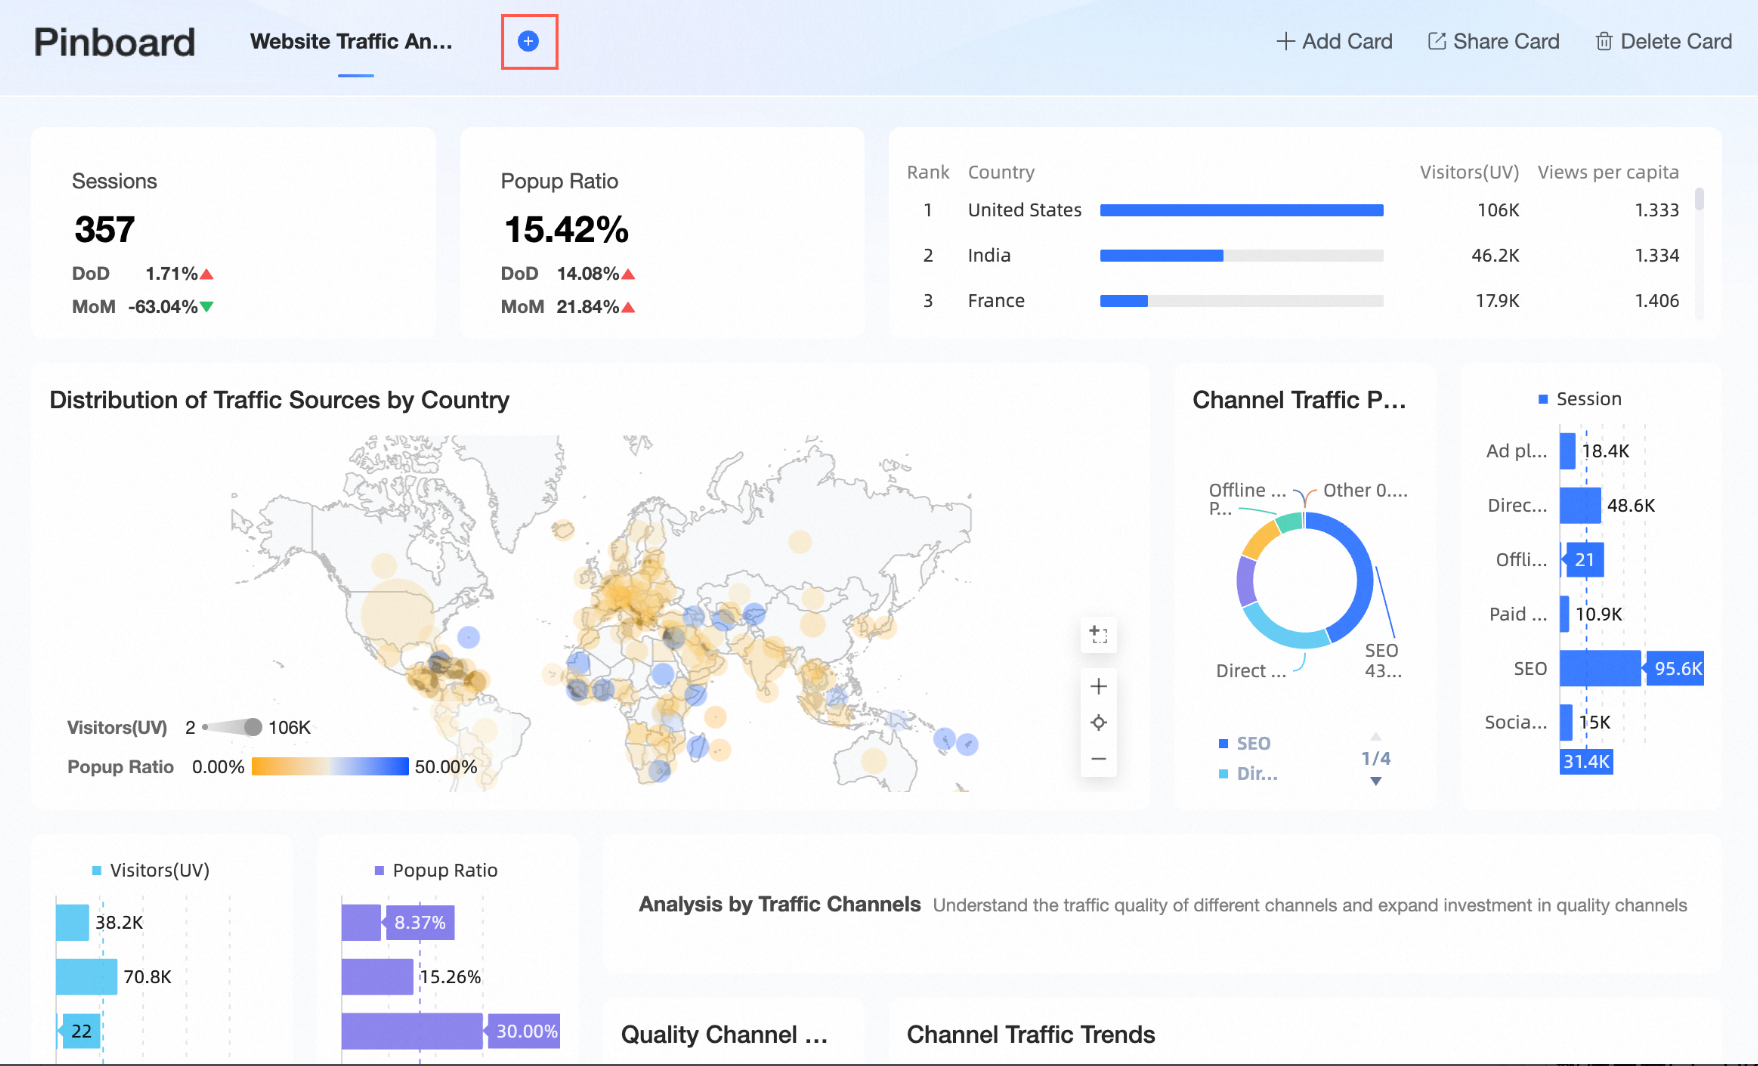Screen dimensions: 1758x1066
Task: Click the Pinboard title
Action: [114, 42]
